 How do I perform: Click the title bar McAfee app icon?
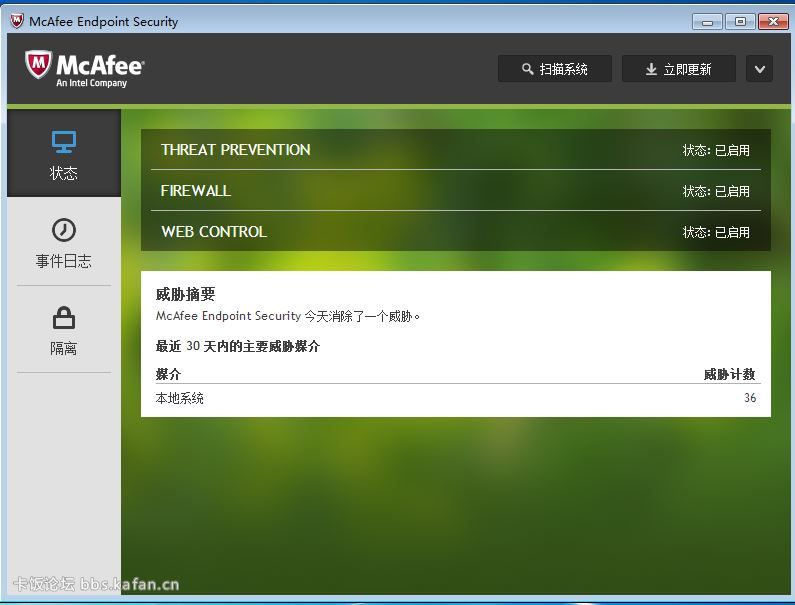pos(17,21)
